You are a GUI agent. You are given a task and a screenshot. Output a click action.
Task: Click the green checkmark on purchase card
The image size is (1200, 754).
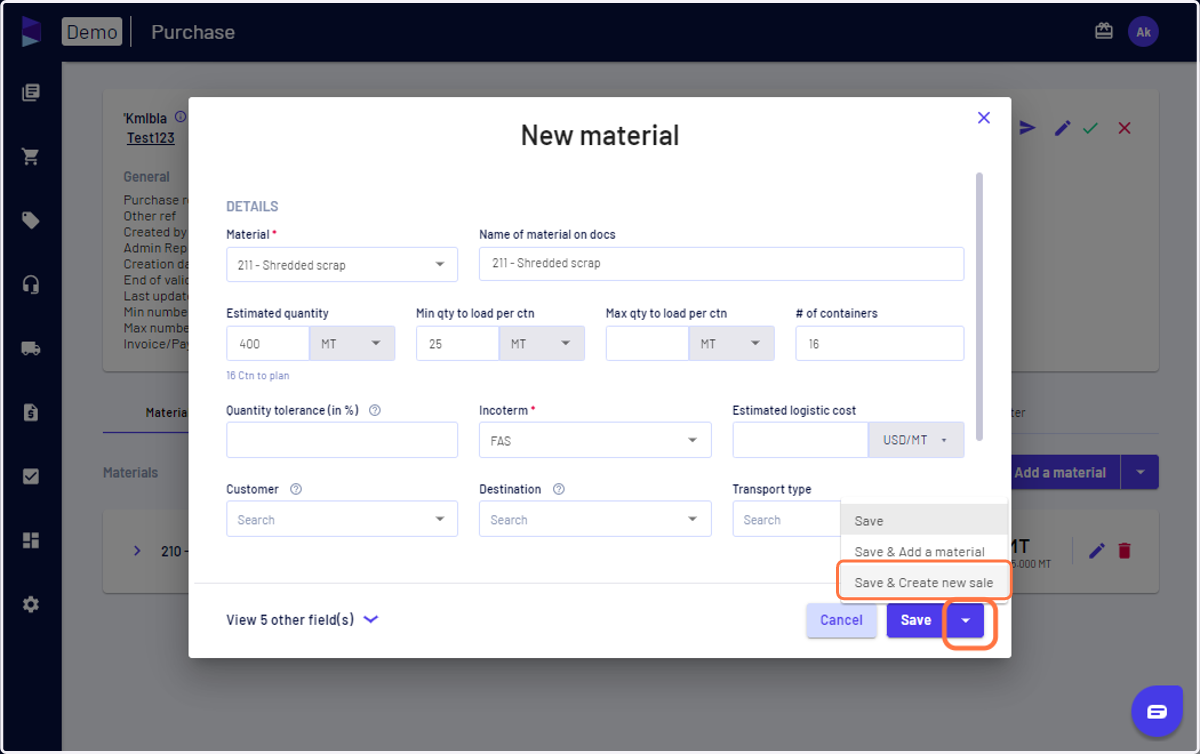coord(1091,128)
